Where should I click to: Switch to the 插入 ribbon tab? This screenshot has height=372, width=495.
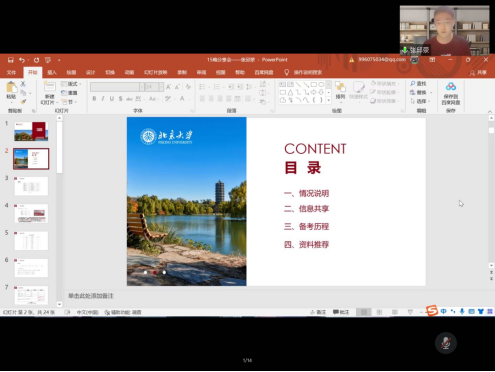[52, 72]
